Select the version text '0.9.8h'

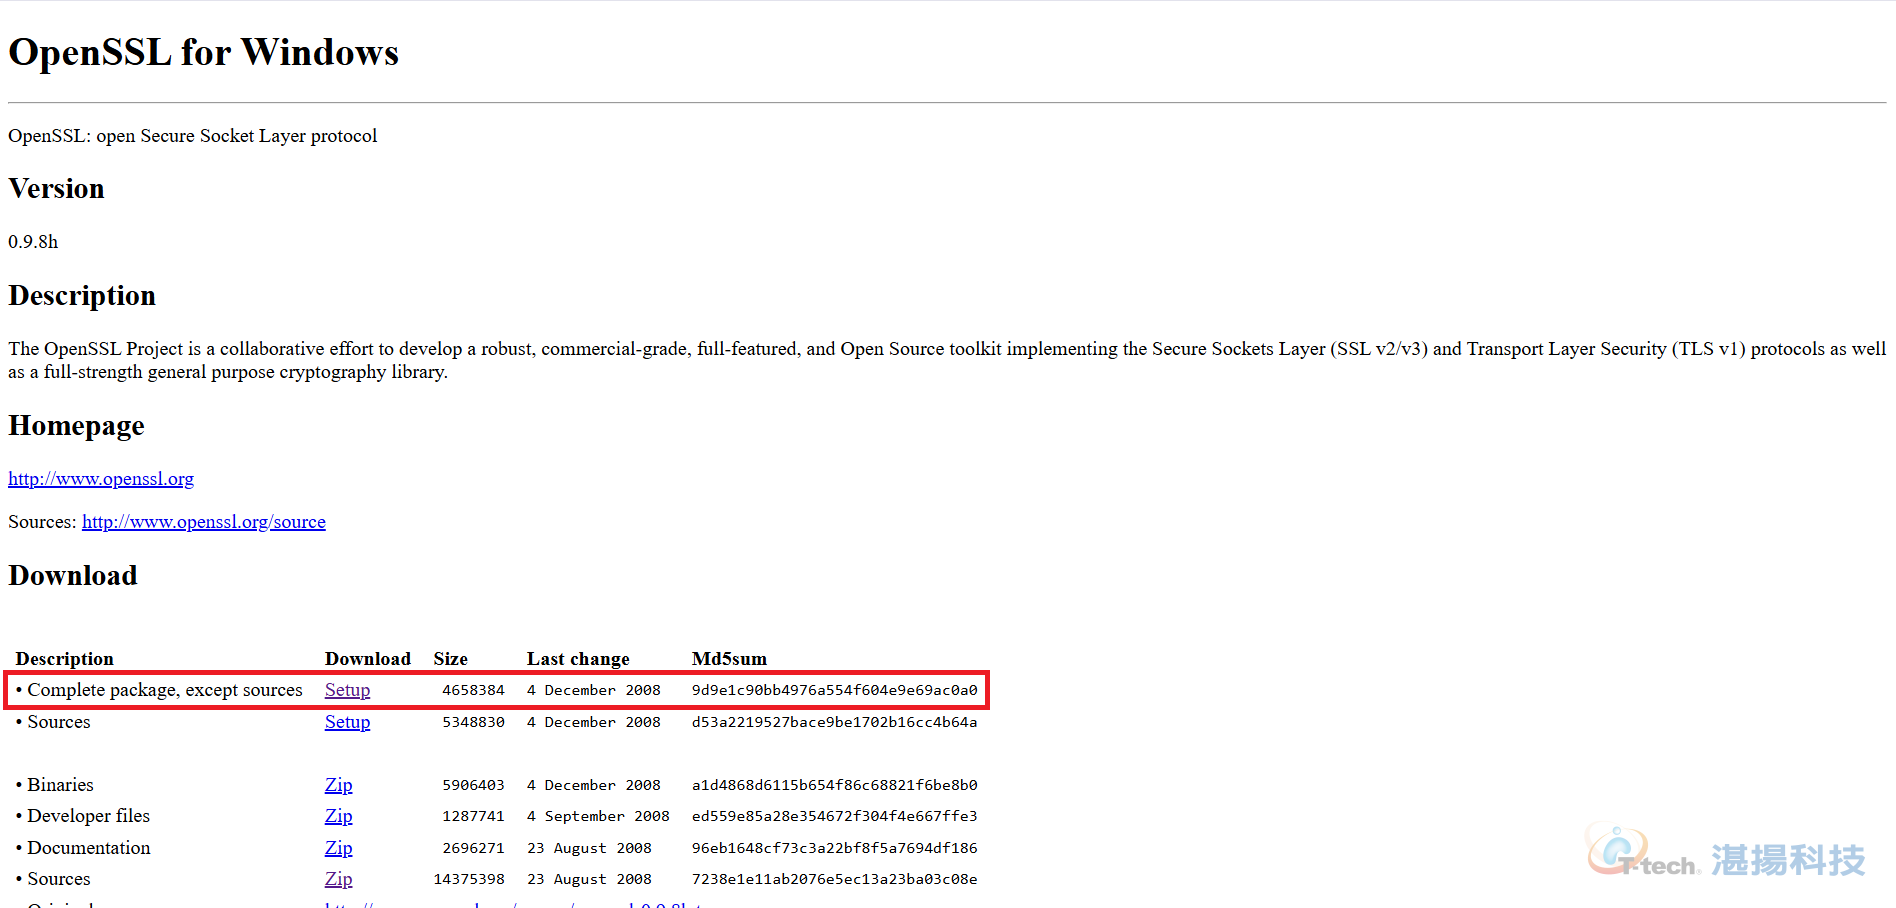(x=33, y=242)
